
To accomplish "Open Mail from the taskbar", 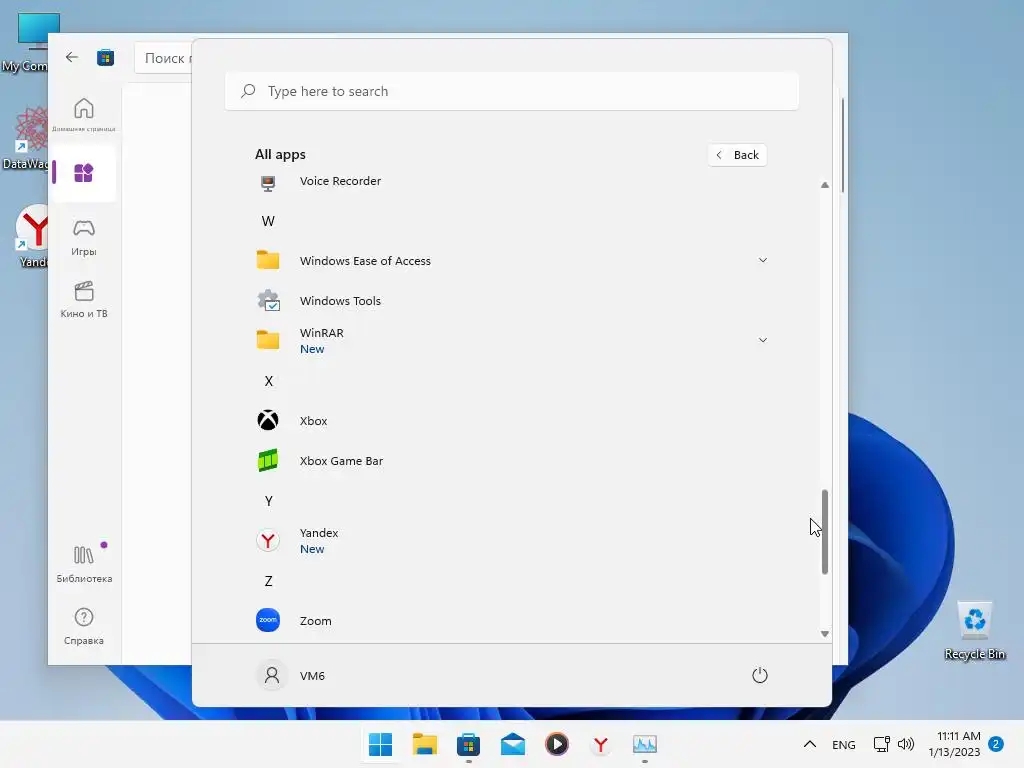I will [513, 744].
